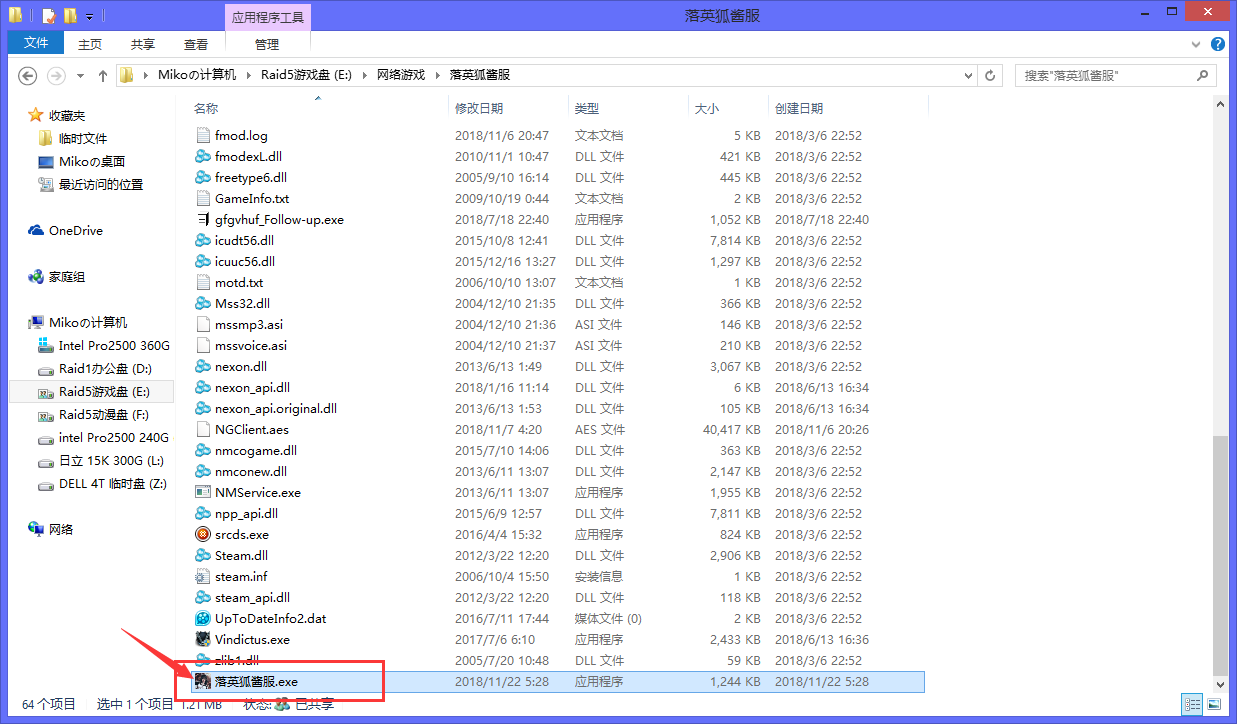Click the search magnifier icon
This screenshot has width=1237, height=724.
coord(1203,74)
